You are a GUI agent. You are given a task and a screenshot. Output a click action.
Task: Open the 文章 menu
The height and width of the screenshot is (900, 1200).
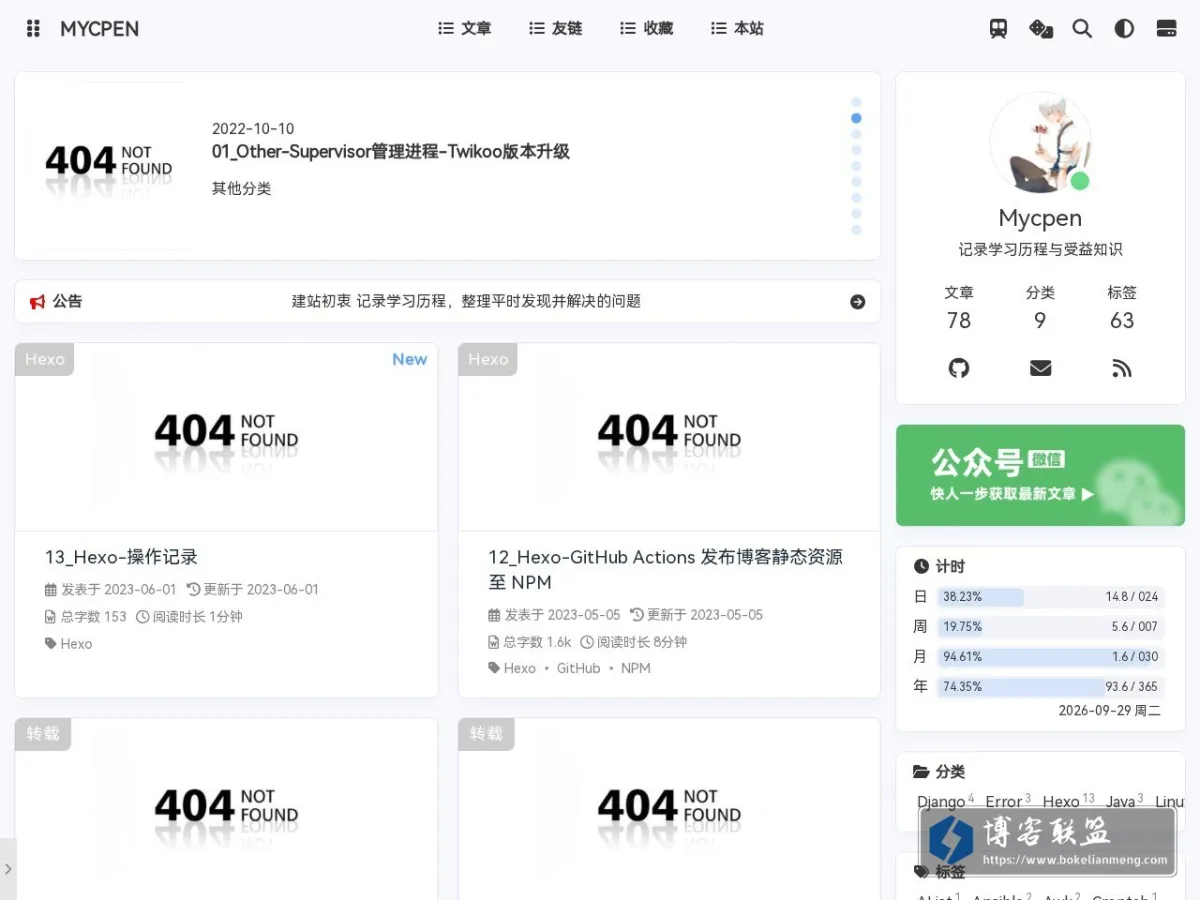465,29
